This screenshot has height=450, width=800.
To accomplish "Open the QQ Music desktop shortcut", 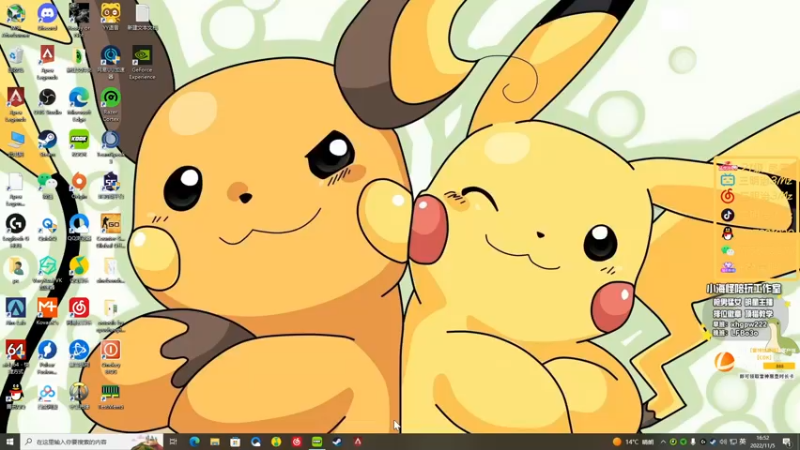I will [x=79, y=270].
